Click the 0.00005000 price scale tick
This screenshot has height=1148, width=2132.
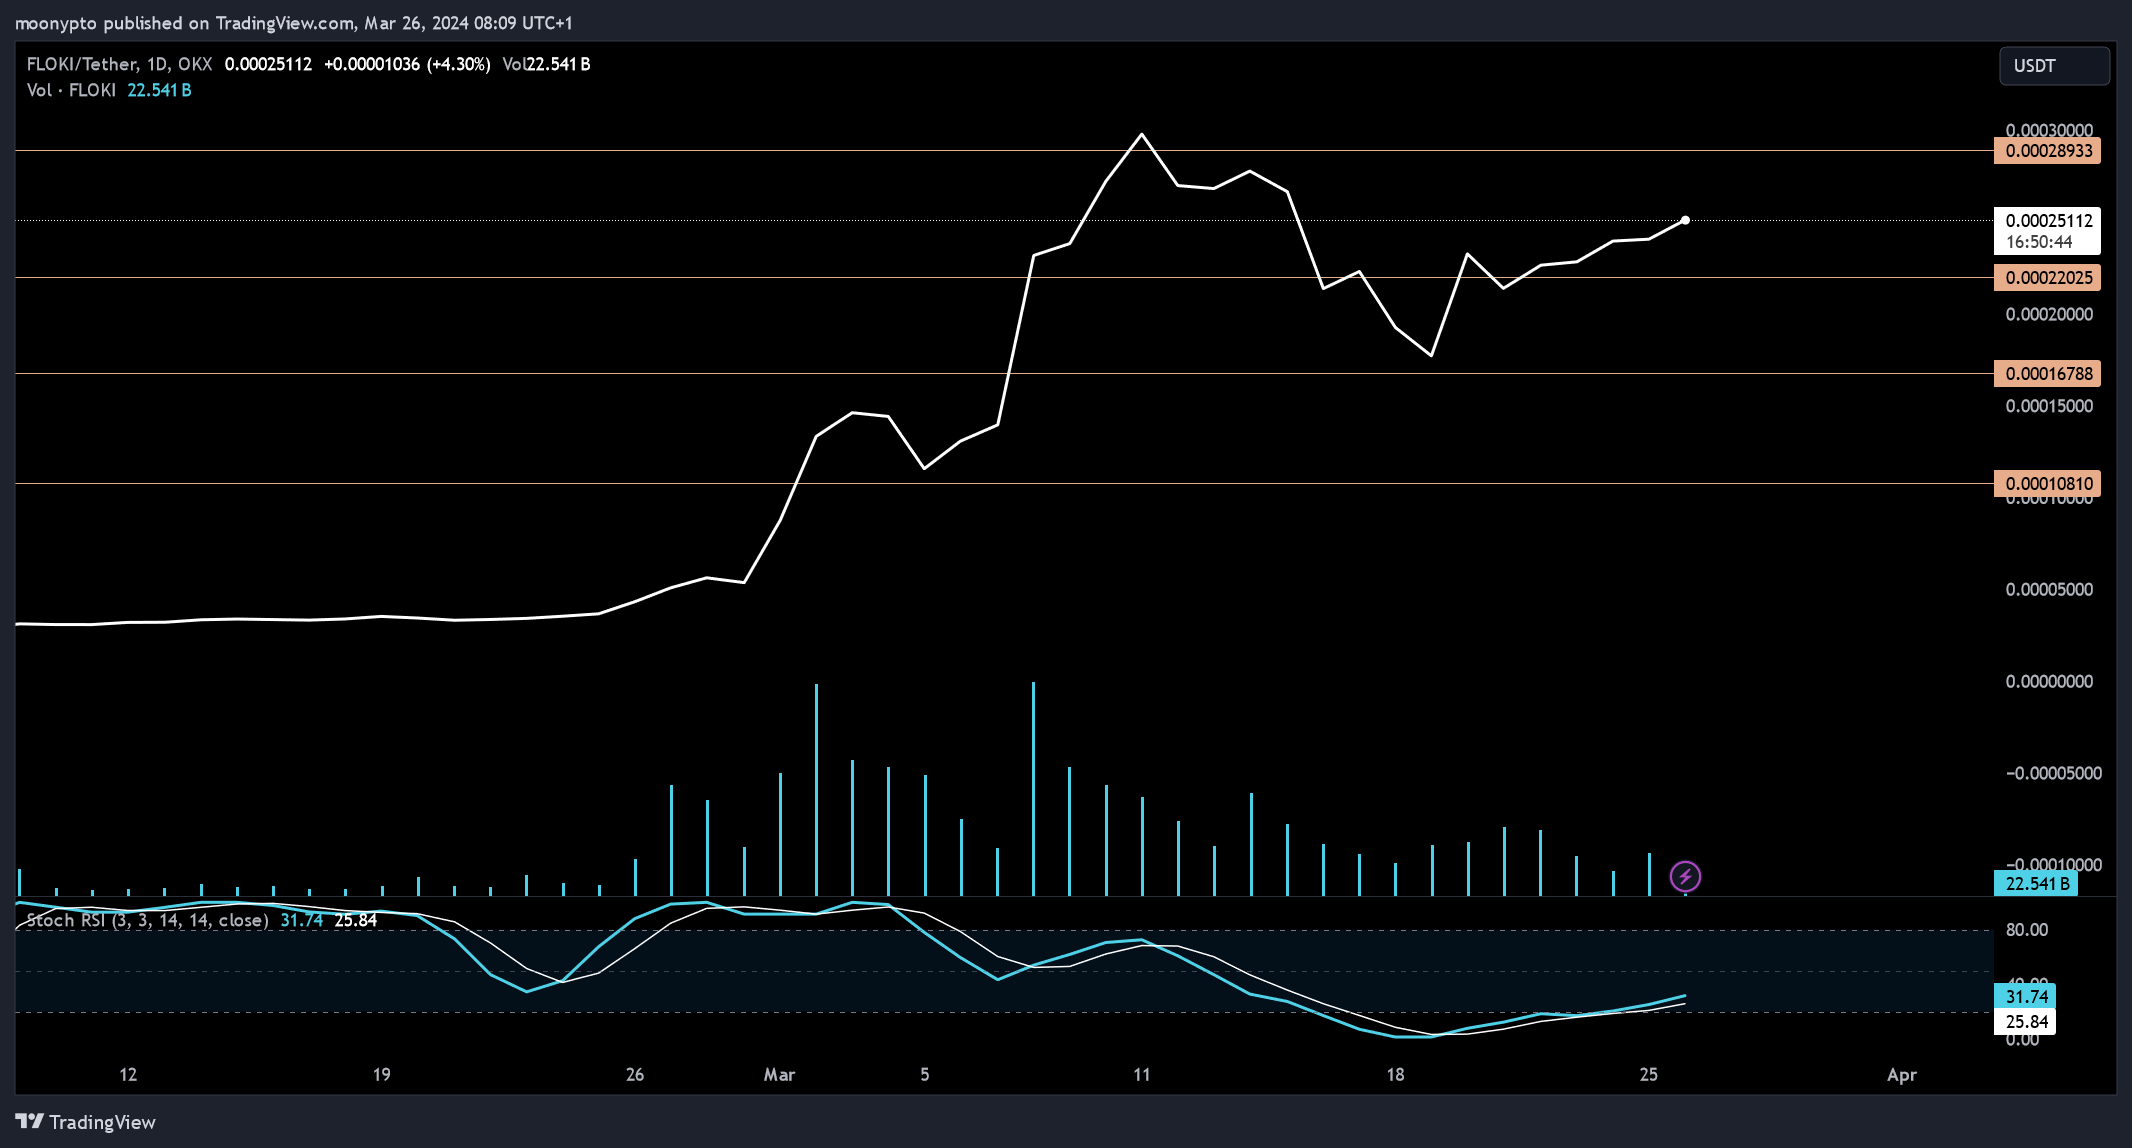click(x=2049, y=590)
